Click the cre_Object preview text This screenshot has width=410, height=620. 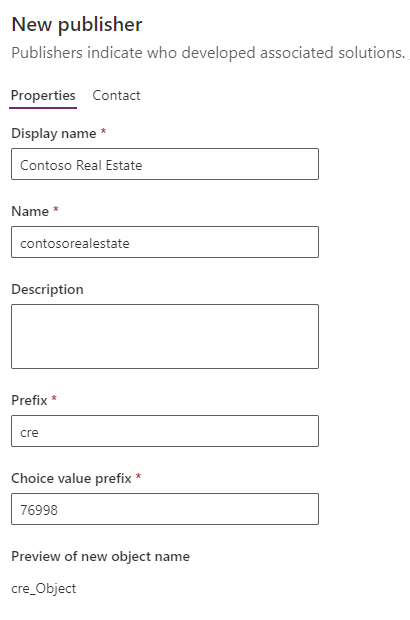(43, 588)
